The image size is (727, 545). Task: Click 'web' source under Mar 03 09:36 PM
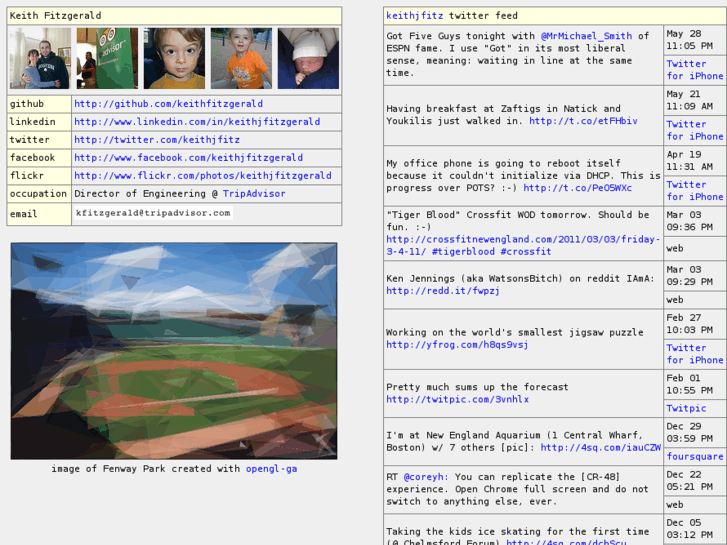coord(675,249)
